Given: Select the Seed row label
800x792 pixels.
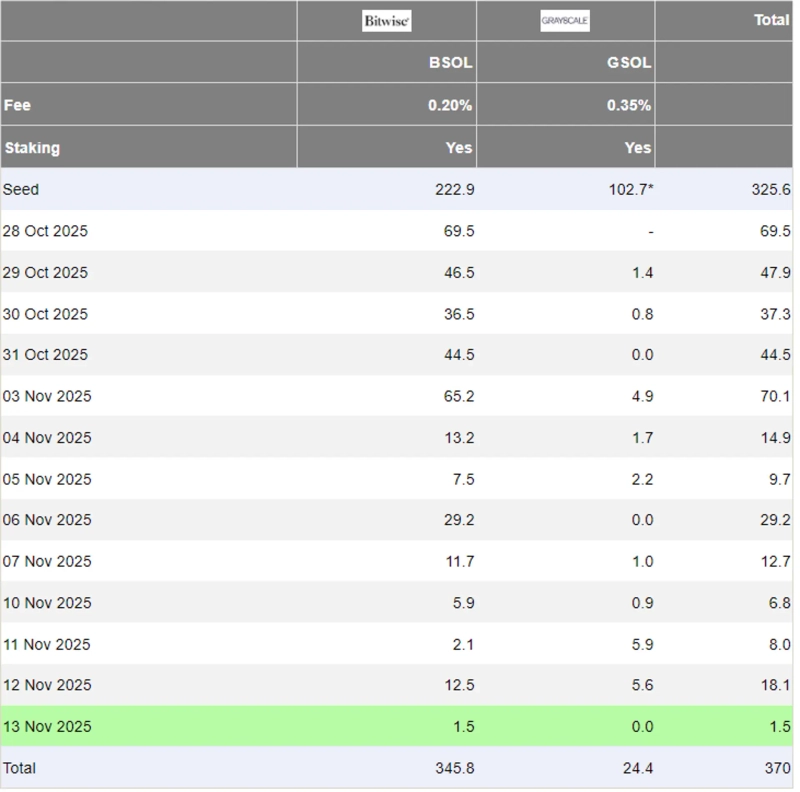Looking at the screenshot, I should [x=21, y=189].
